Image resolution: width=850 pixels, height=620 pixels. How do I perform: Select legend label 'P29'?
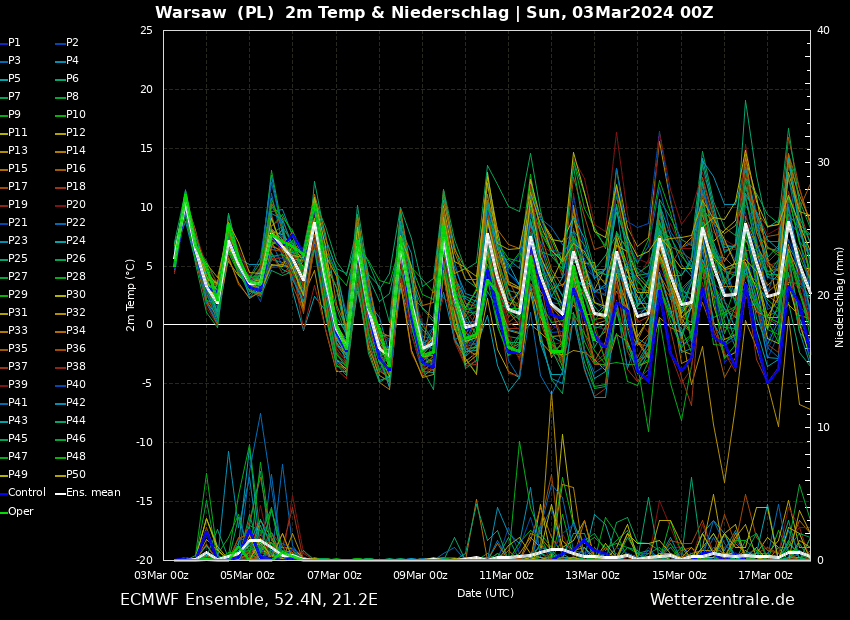pyautogui.click(x=17, y=294)
